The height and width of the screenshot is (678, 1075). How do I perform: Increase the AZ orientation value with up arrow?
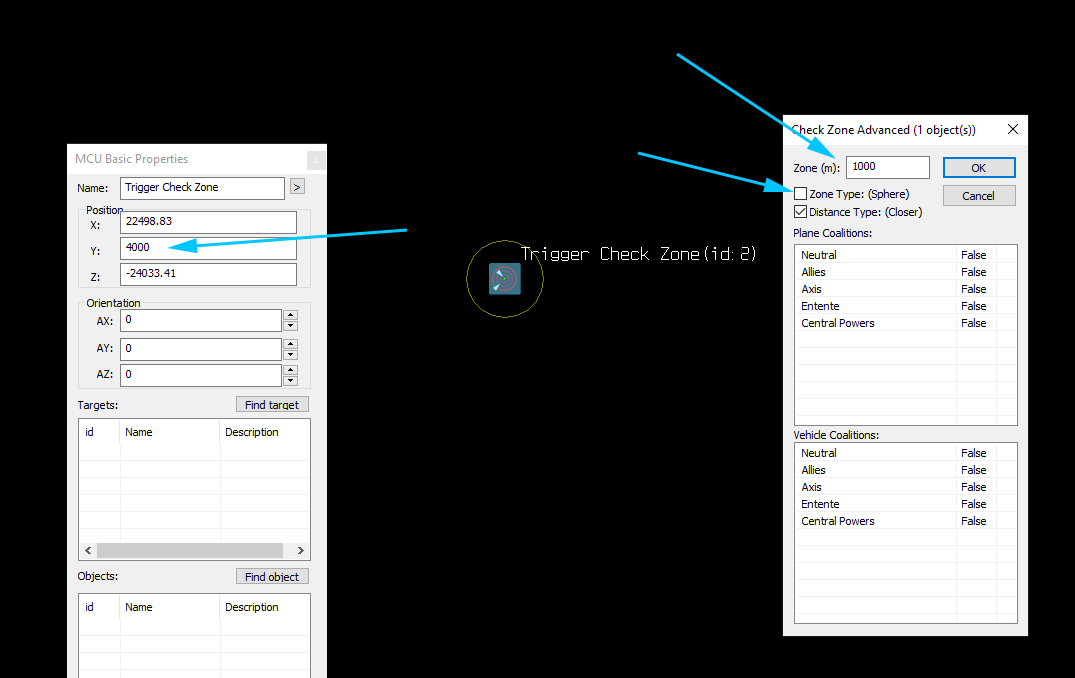click(x=291, y=370)
